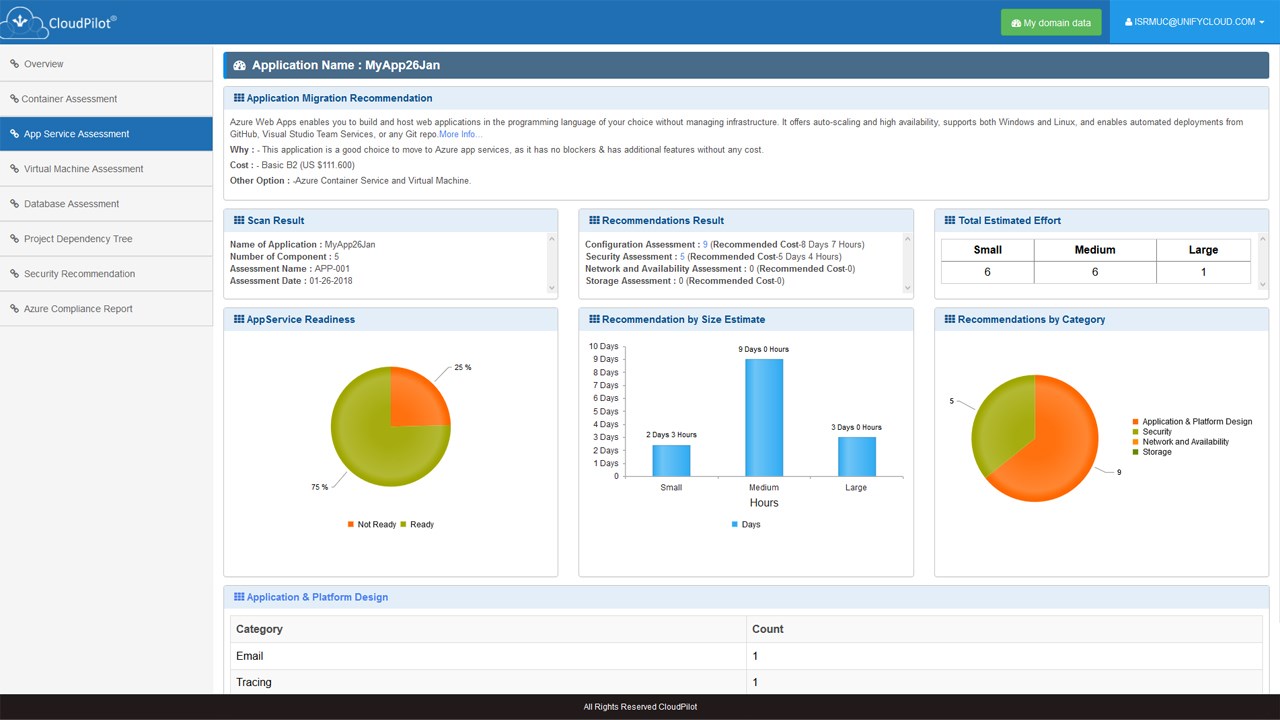
Task: Click Assessment Date 01-26-2018 text
Action: coord(291,281)
